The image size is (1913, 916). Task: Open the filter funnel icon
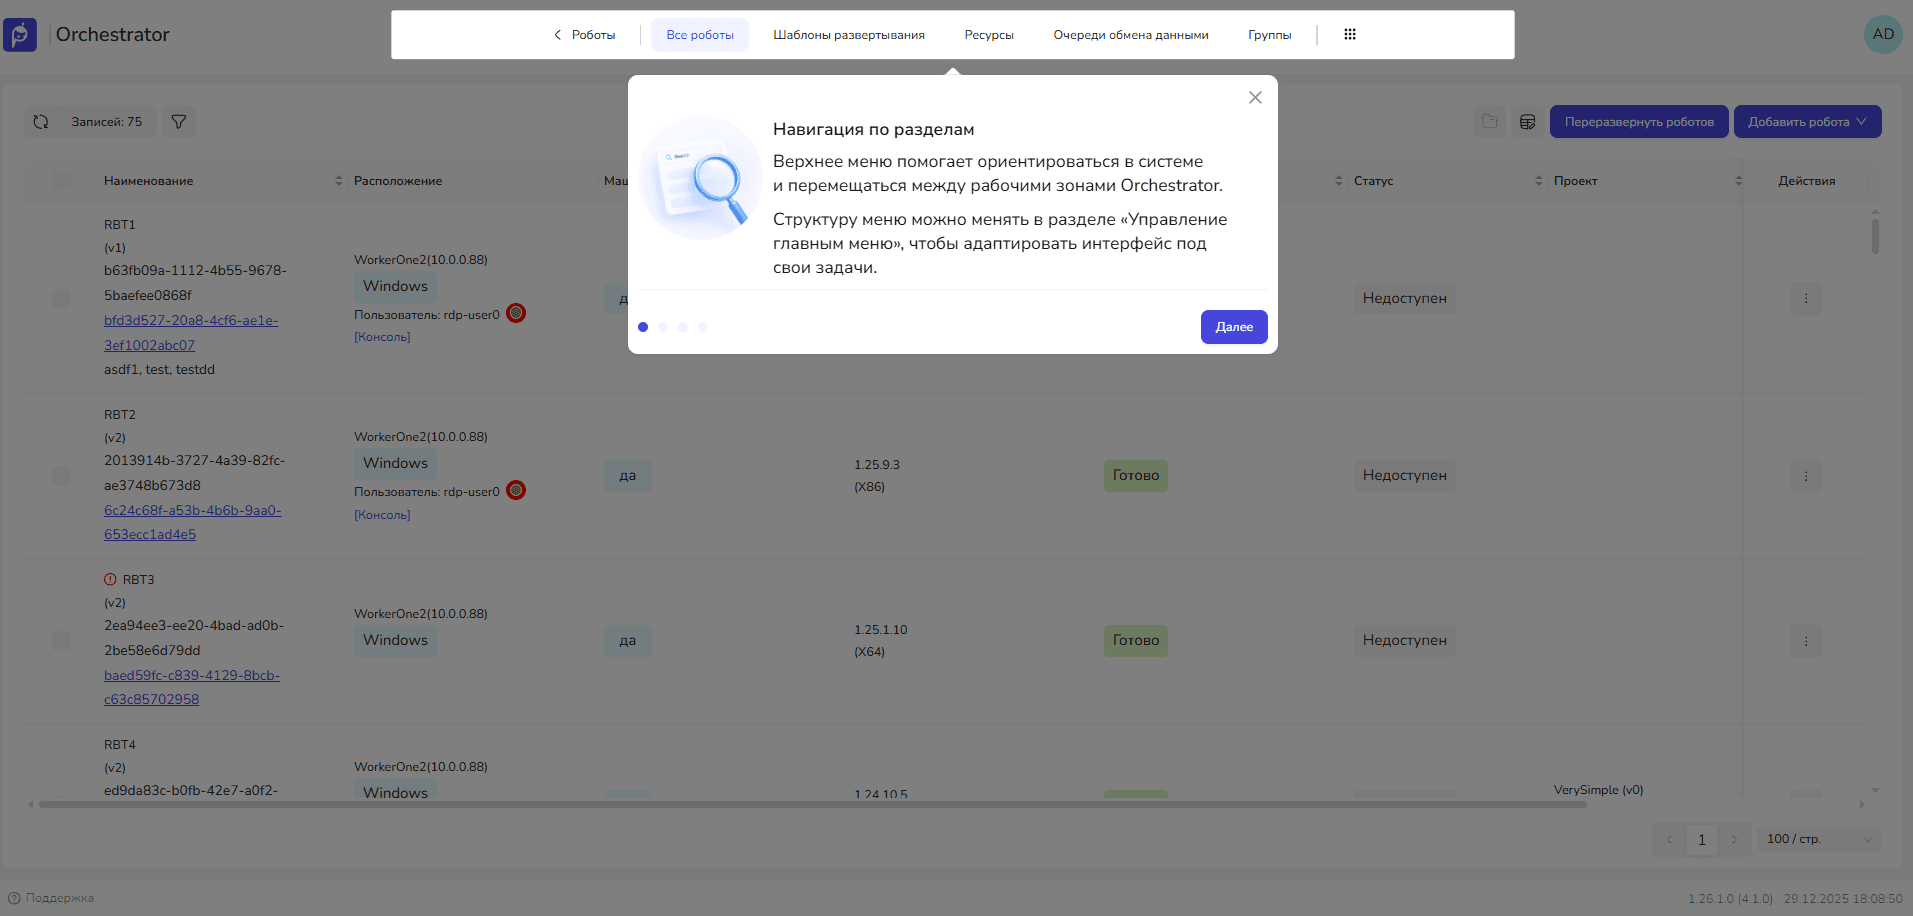tap(179, 122)
